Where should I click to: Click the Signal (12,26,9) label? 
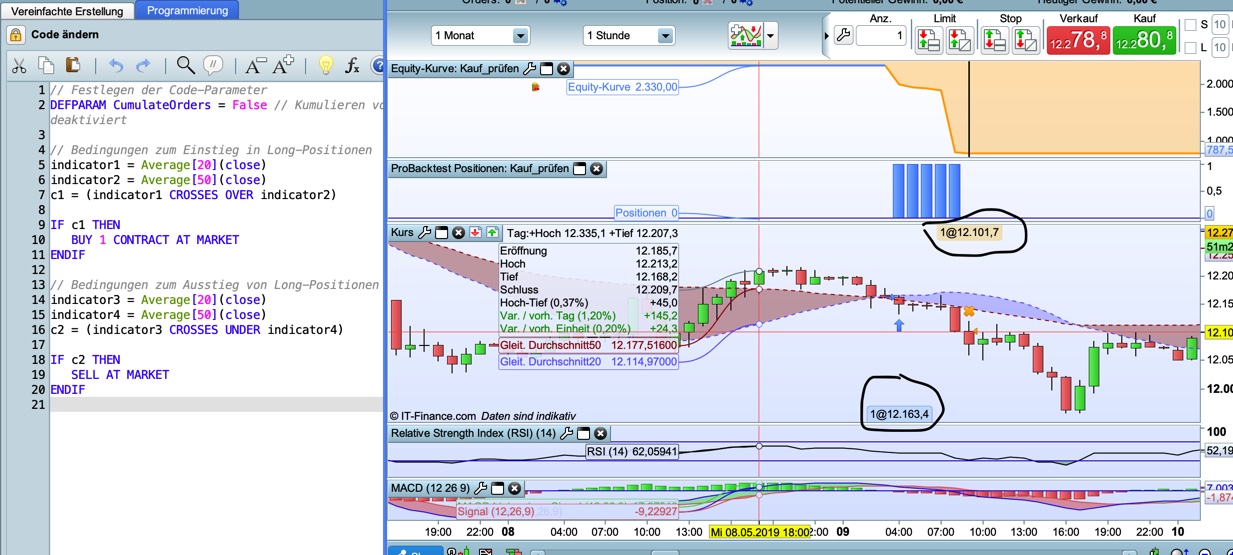568,511
